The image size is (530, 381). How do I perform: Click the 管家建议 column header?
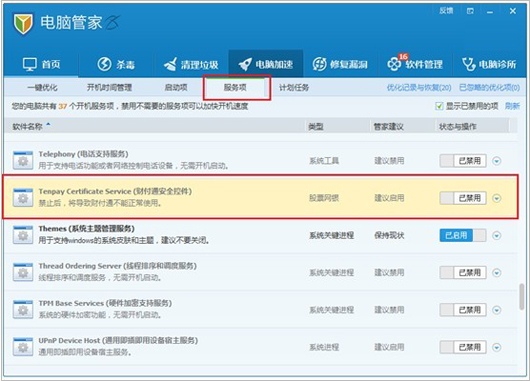tap(388, 127)
